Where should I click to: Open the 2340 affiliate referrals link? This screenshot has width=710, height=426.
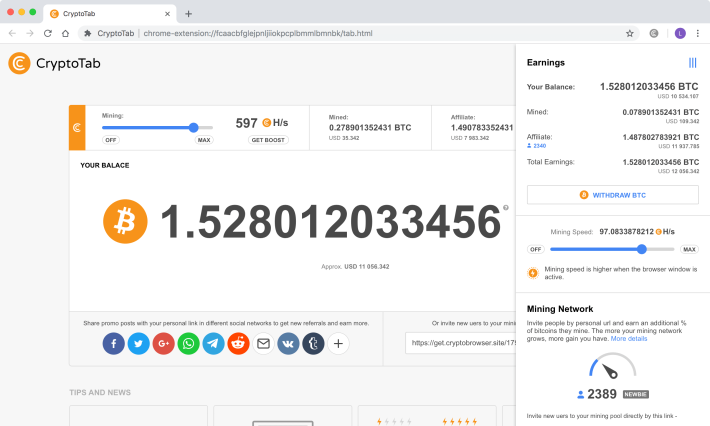[x=537, y=146]
